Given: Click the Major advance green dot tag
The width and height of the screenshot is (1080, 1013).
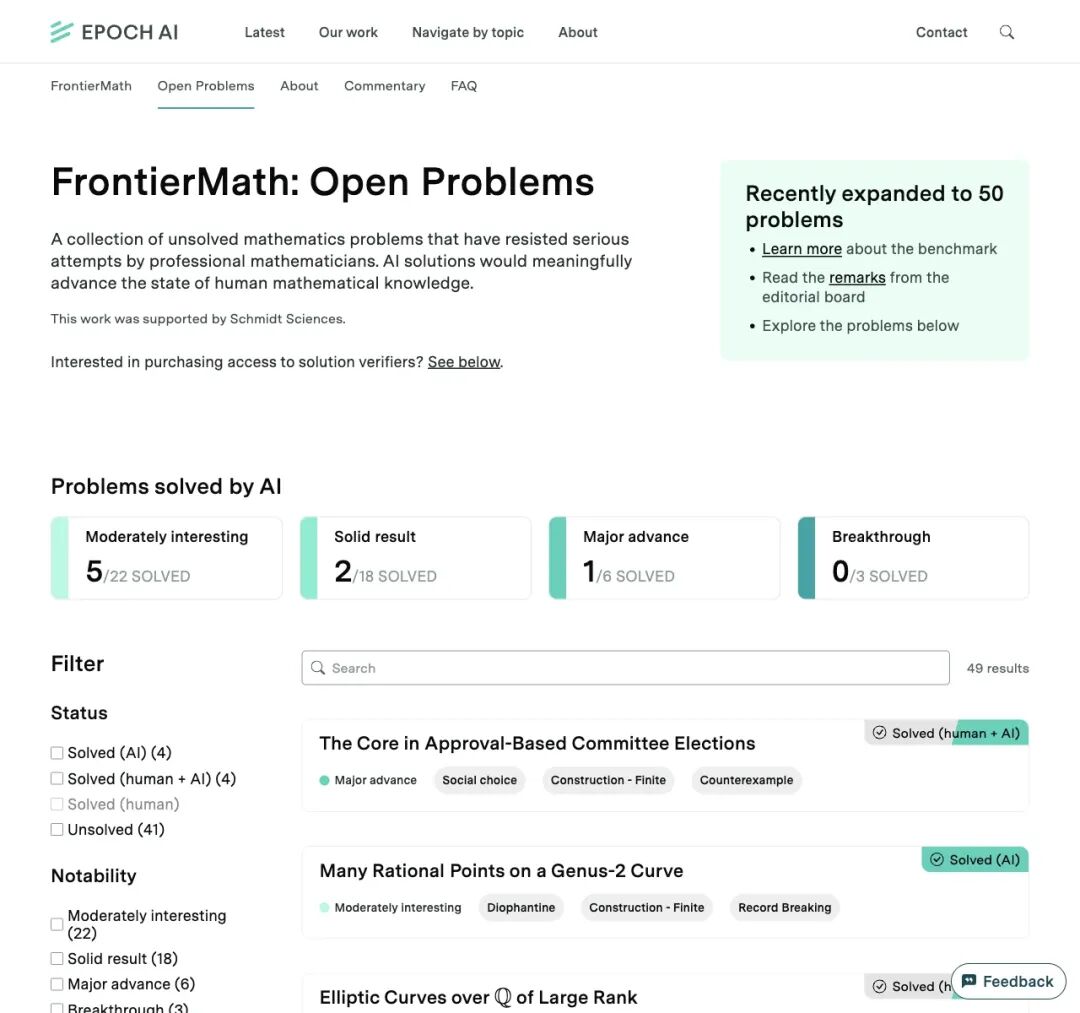Looking at the screenshot, I should click(x=368, y=780).
